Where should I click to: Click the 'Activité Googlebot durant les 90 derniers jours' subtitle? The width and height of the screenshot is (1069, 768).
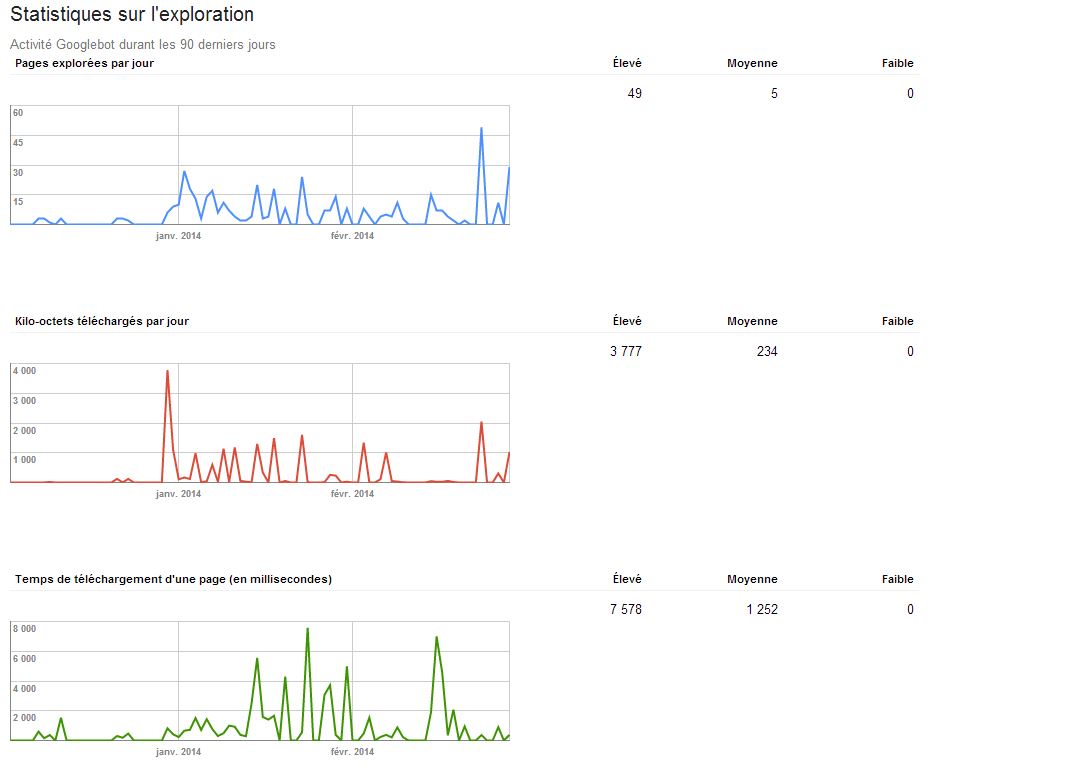pos(142,44)
